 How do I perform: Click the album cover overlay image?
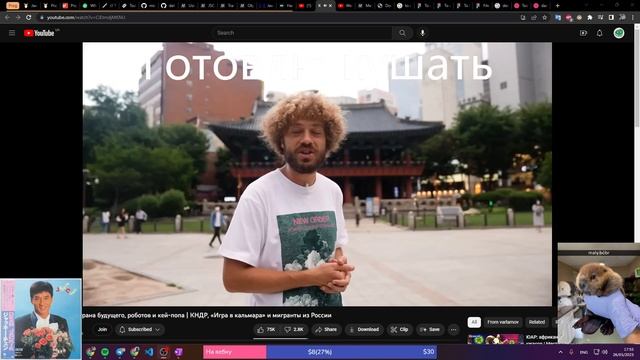(41, 319)
